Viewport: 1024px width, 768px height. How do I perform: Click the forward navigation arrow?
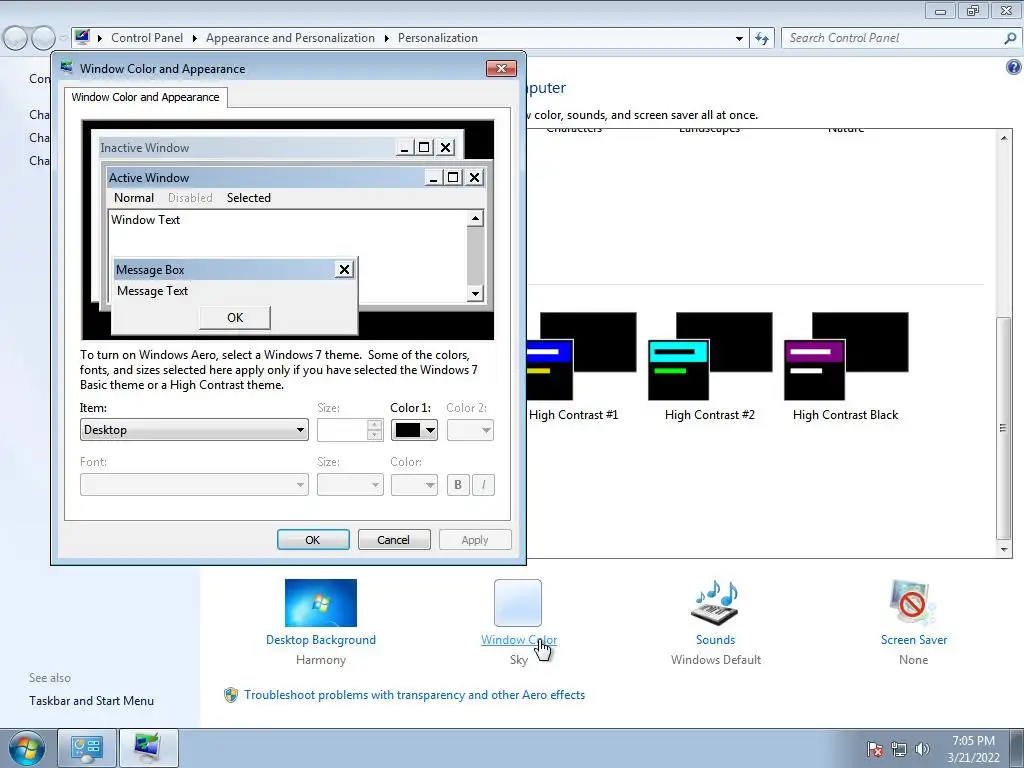[43, 38]
